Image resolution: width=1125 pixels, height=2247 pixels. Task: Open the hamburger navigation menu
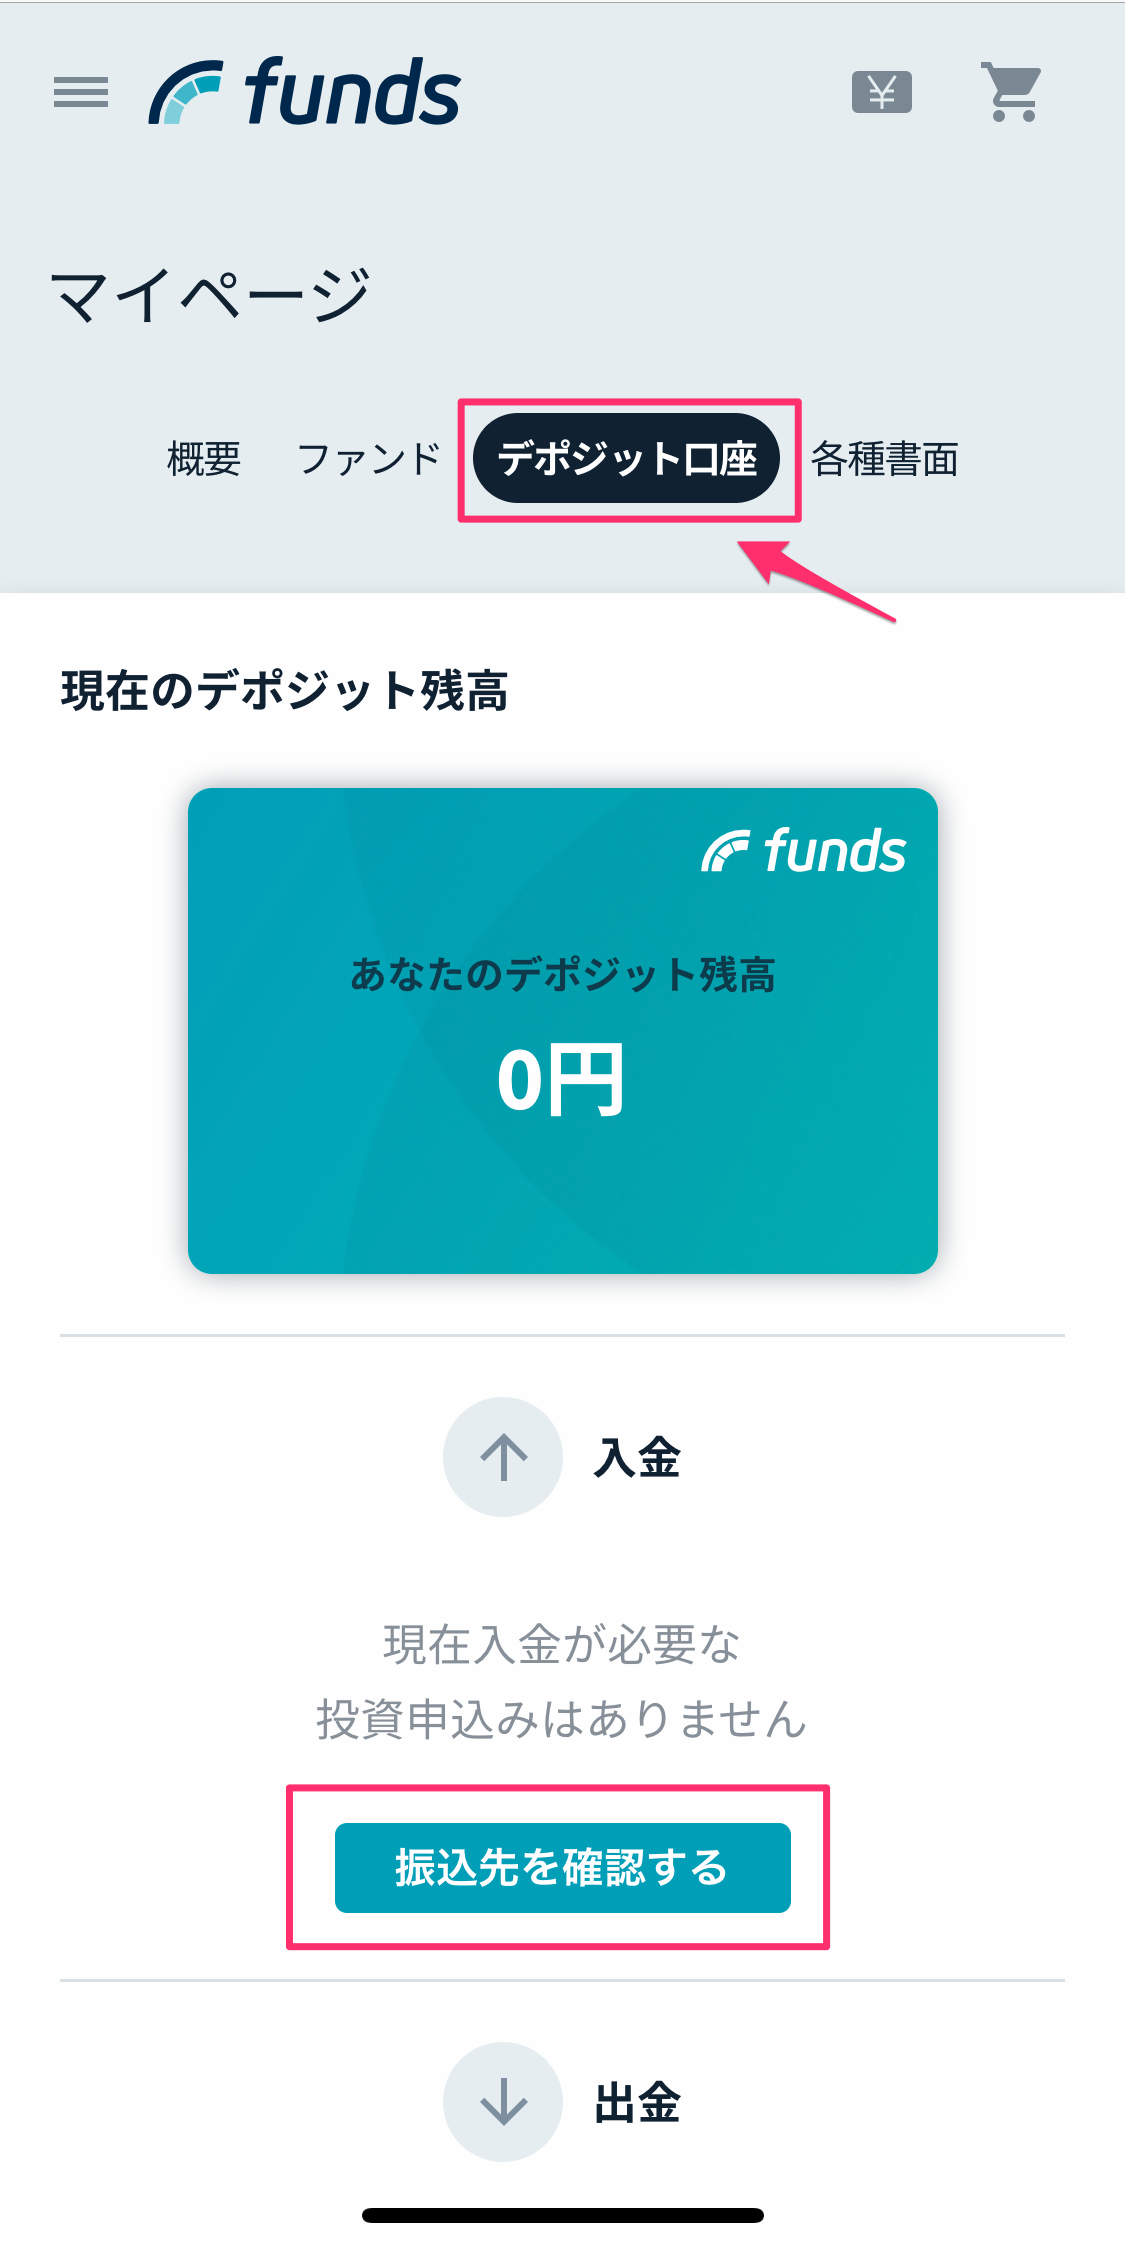pyautogui.click(x=81, y=92)
